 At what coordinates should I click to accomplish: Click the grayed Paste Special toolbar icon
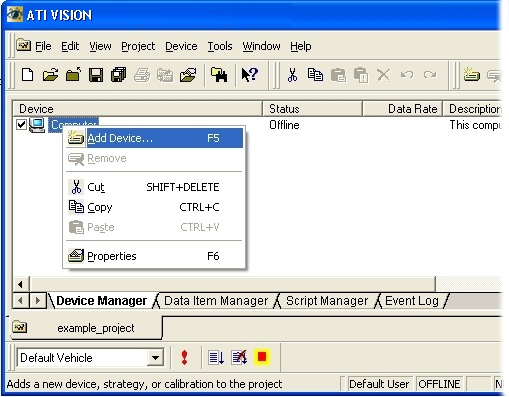point(361,75)
